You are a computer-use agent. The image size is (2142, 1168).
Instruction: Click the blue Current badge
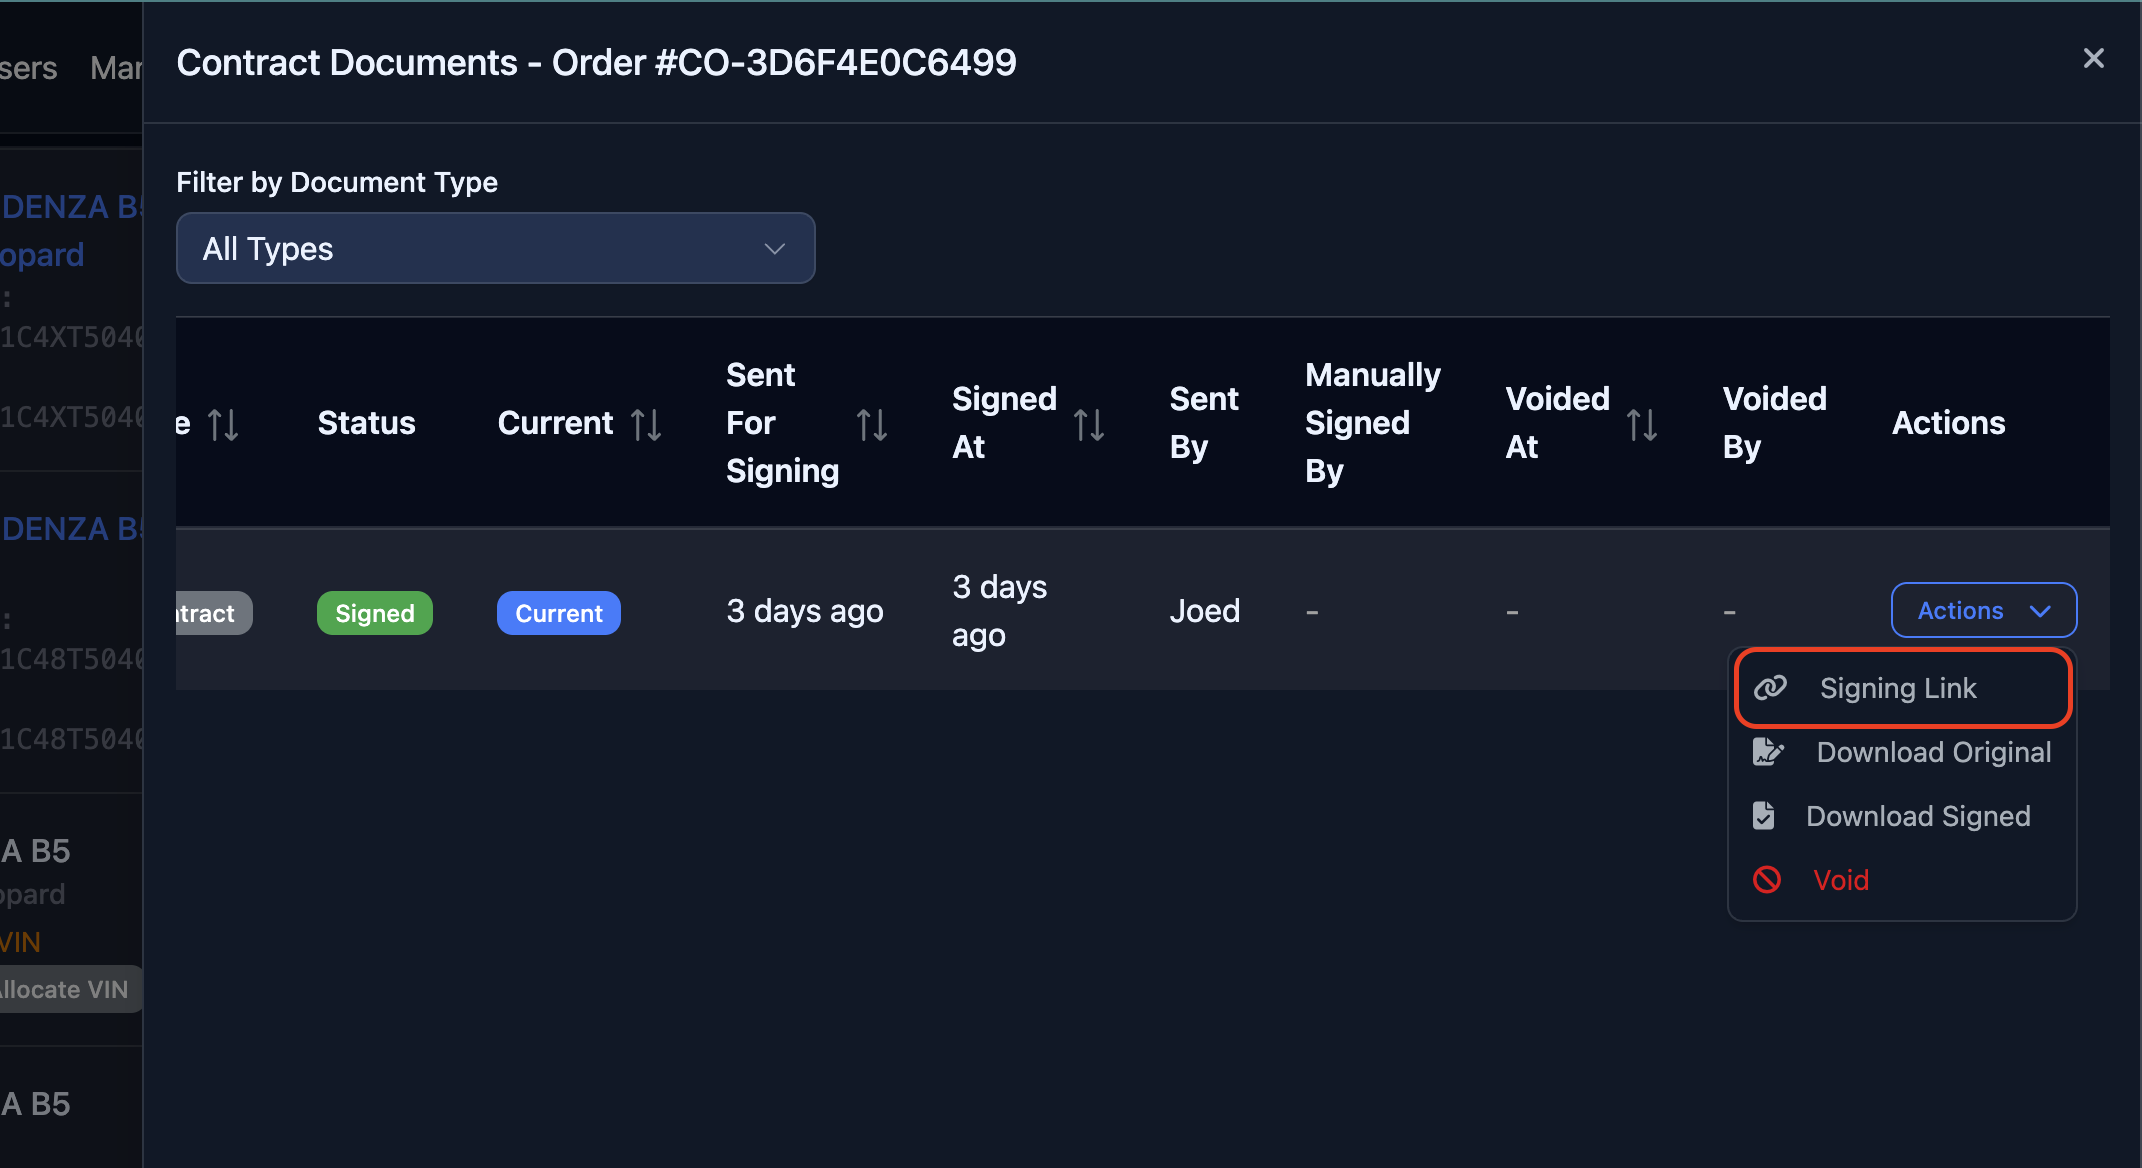(559, 613)
